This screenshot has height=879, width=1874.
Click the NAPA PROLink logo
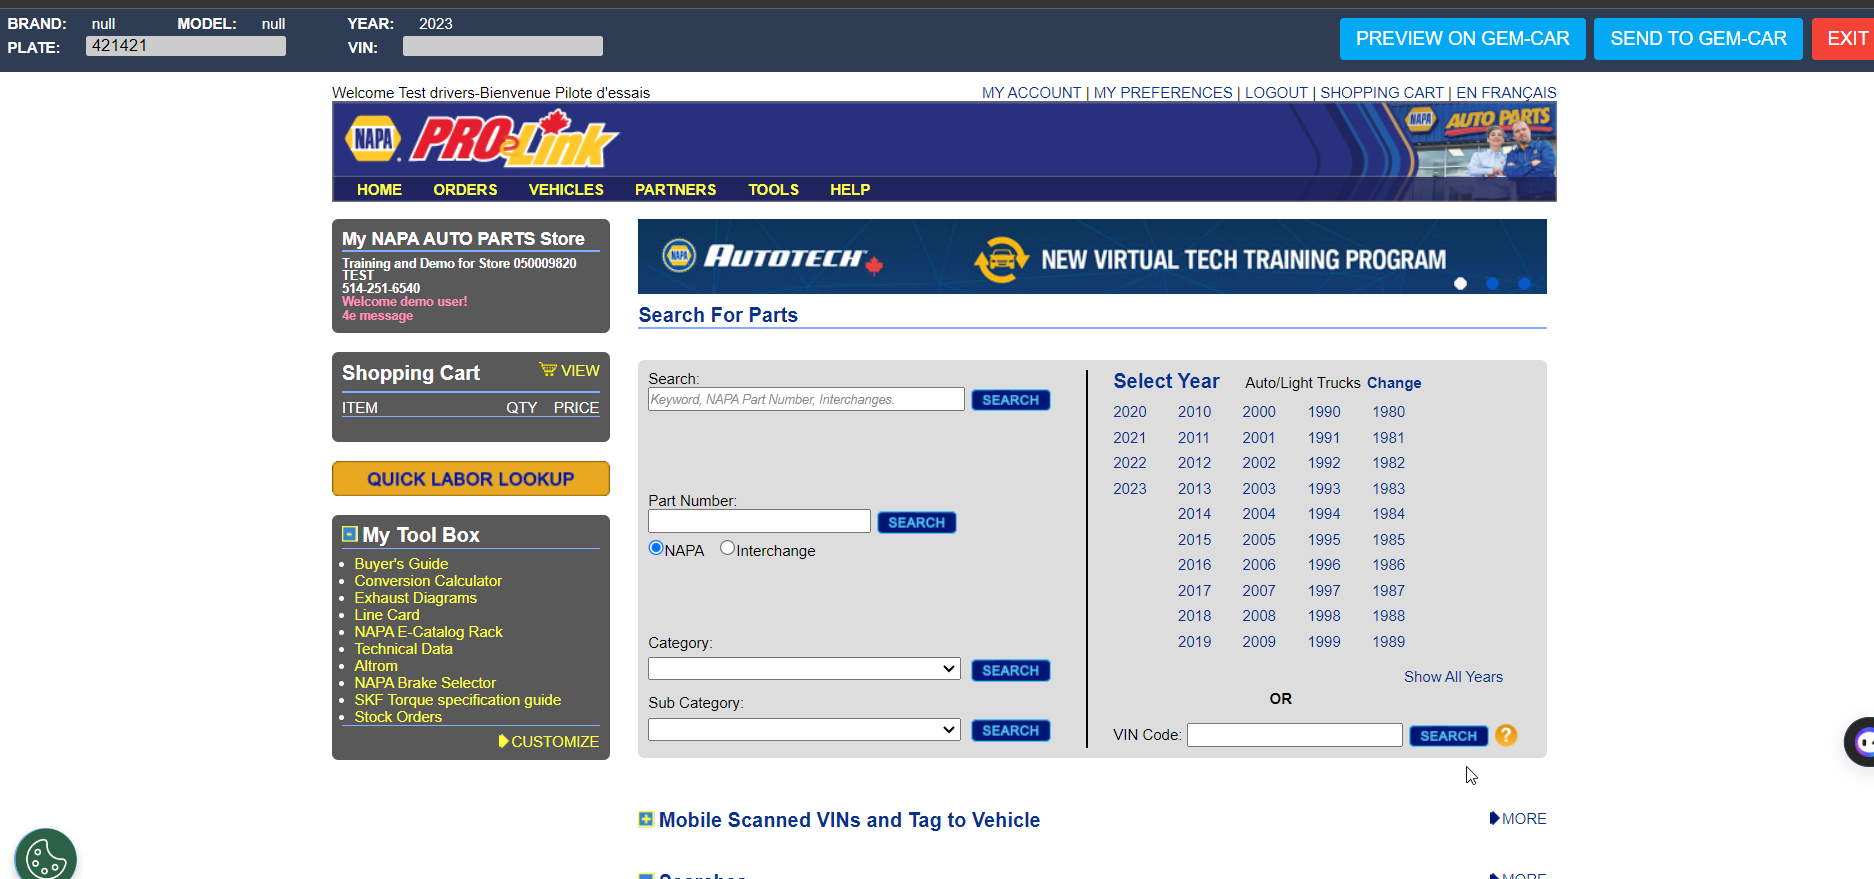pos(482,140)
